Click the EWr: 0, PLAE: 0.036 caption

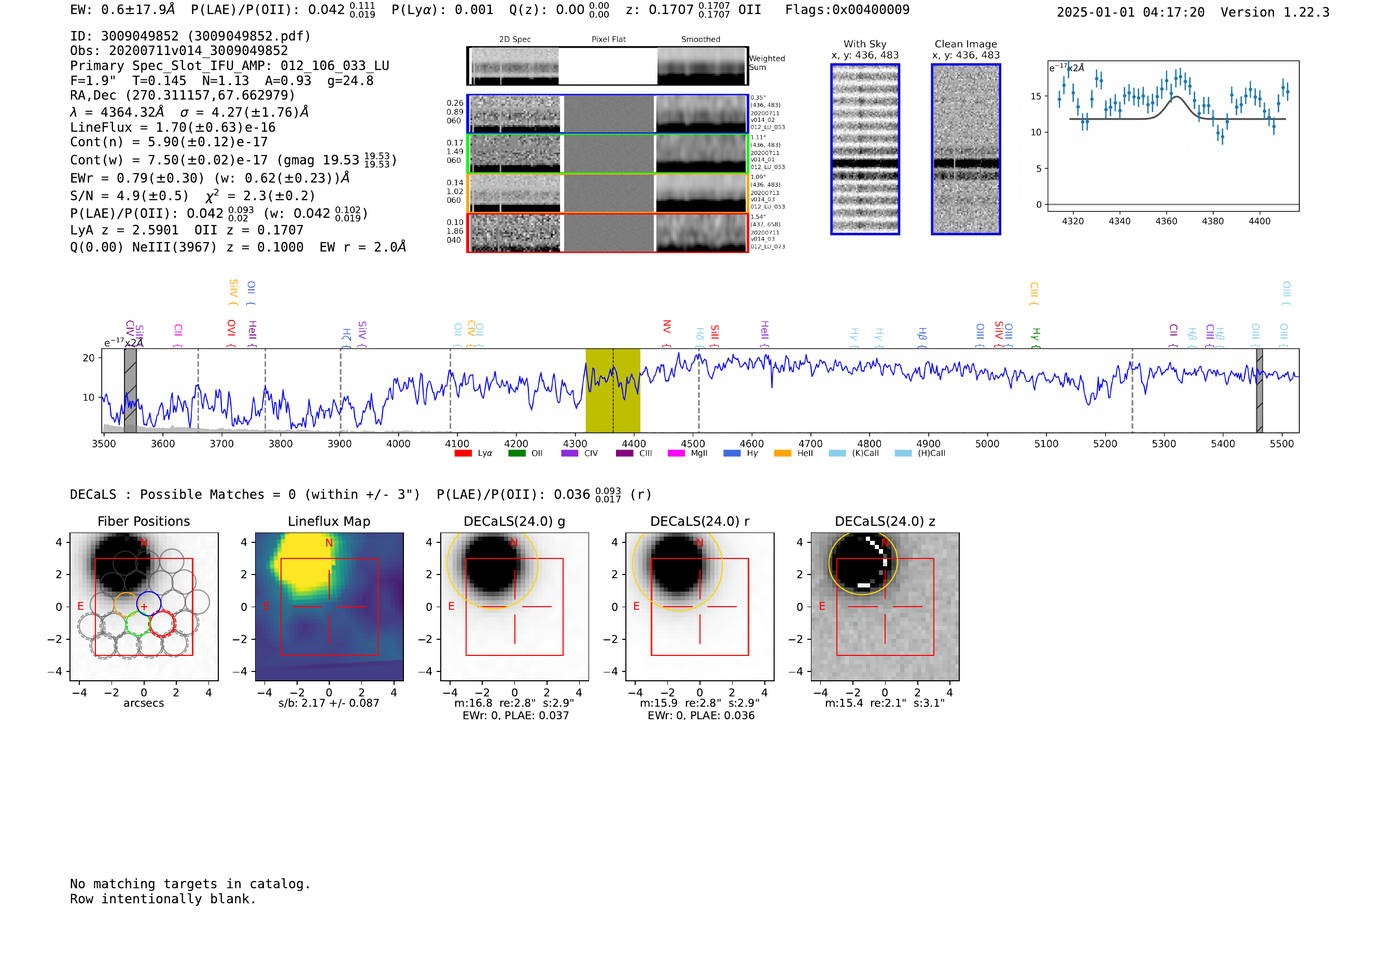(701, 716)
